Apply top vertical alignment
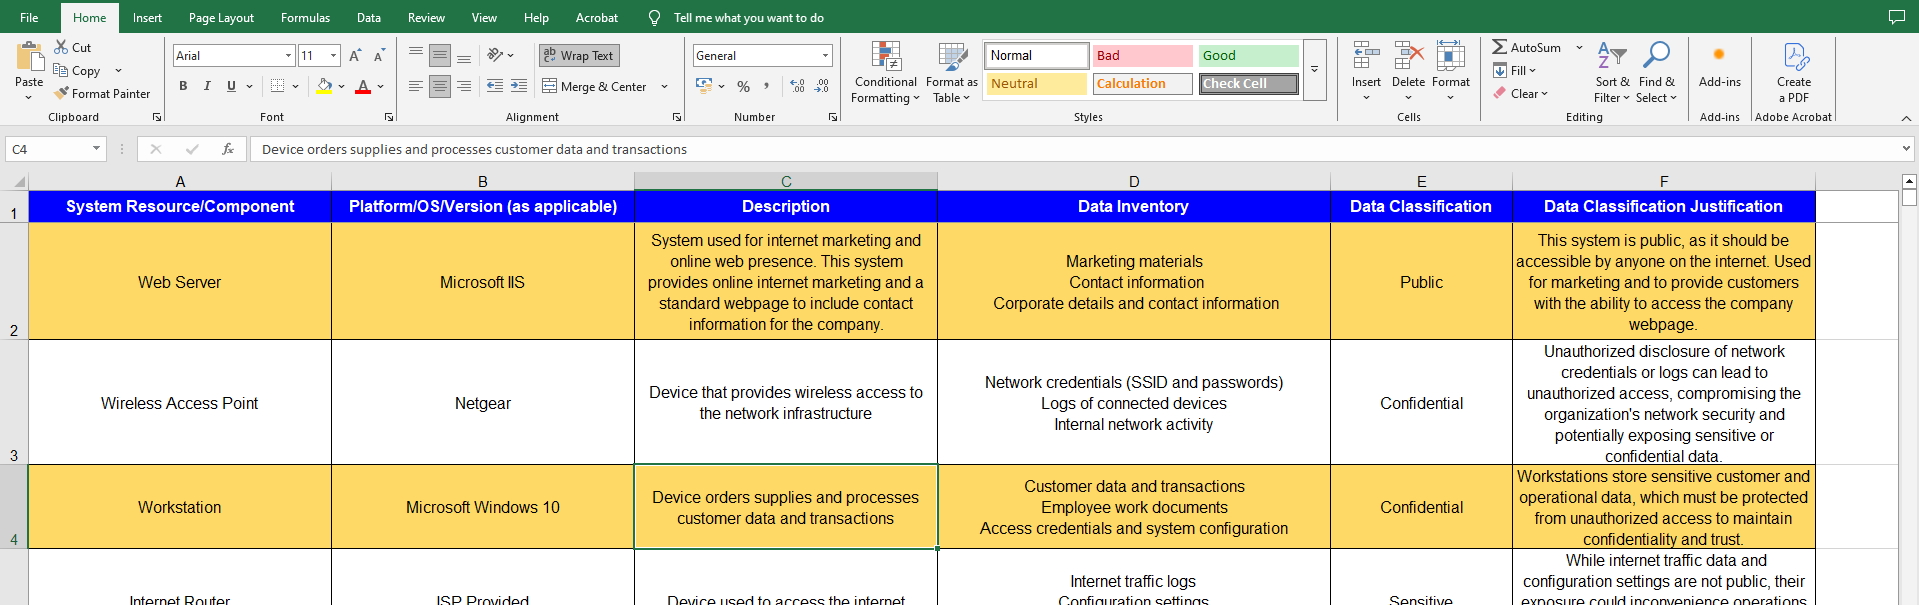 [416, 55]
